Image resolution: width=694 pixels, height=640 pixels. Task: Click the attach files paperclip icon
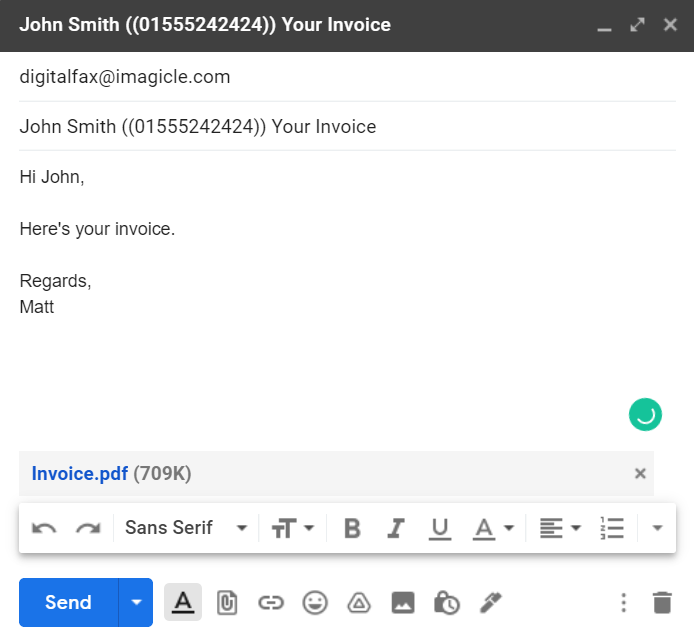(x=227, y=602)
